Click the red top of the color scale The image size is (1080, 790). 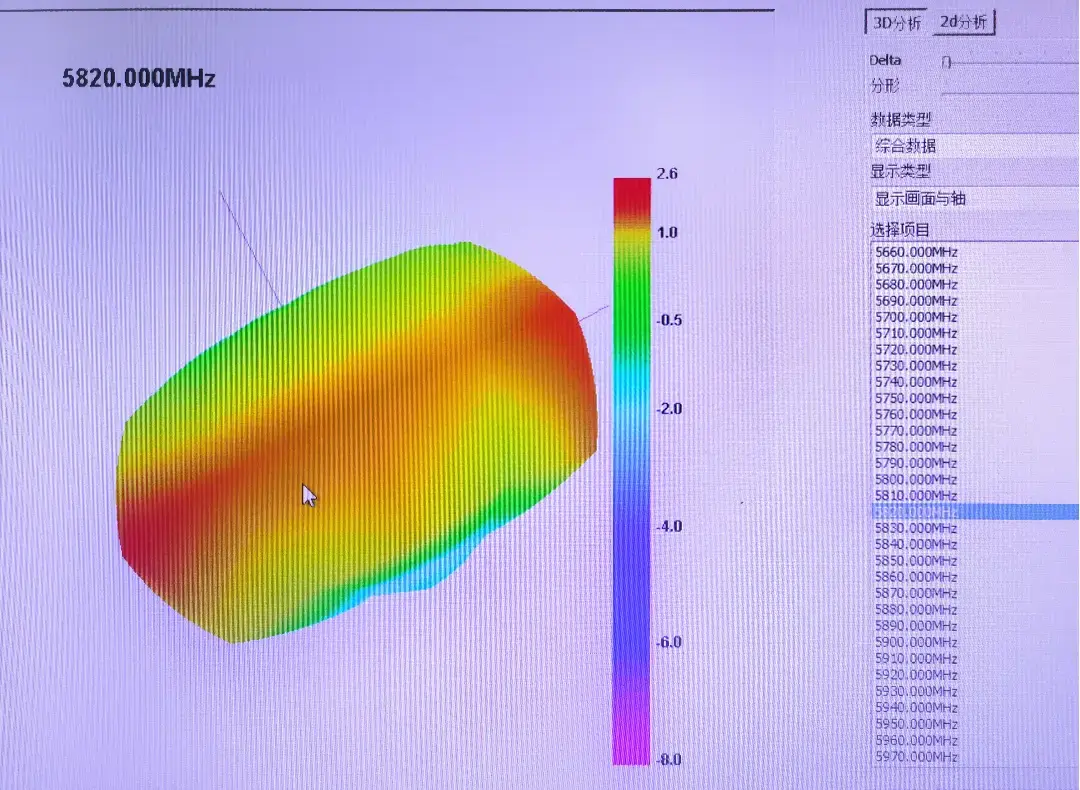click(632, 193)
